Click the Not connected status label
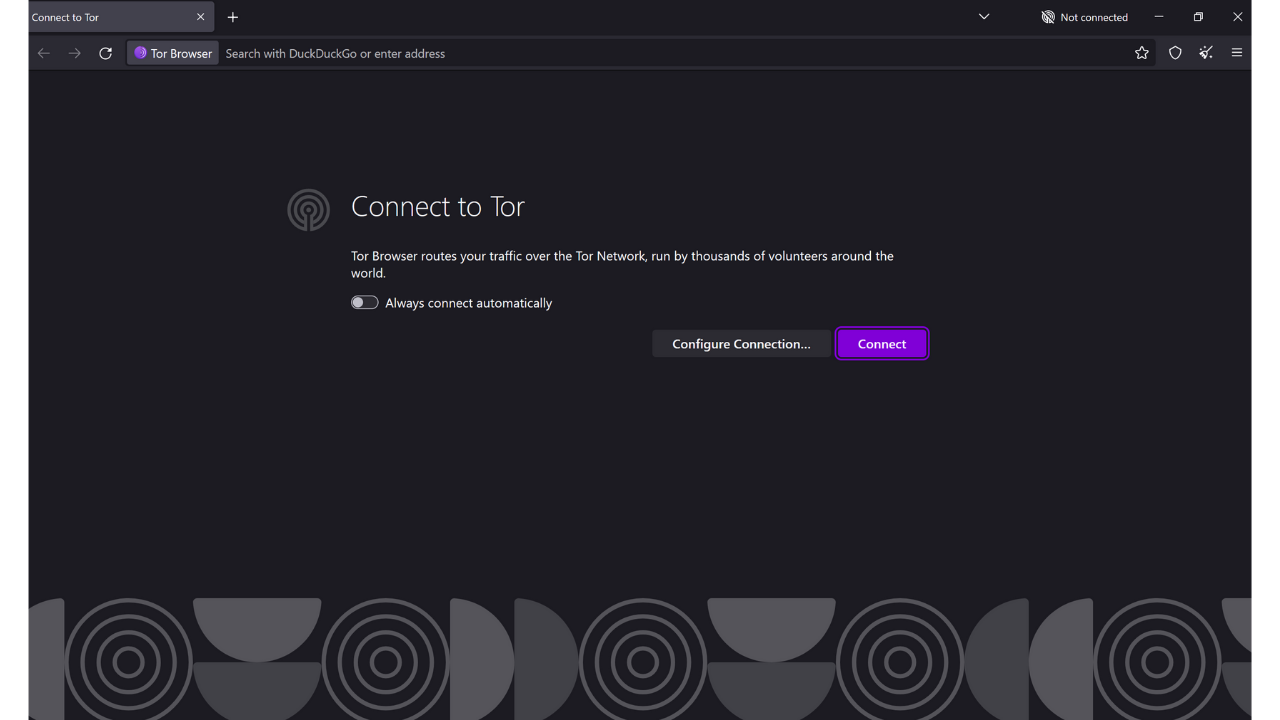The width and height of the screenshot is (1280, 720). point(1094,17)
